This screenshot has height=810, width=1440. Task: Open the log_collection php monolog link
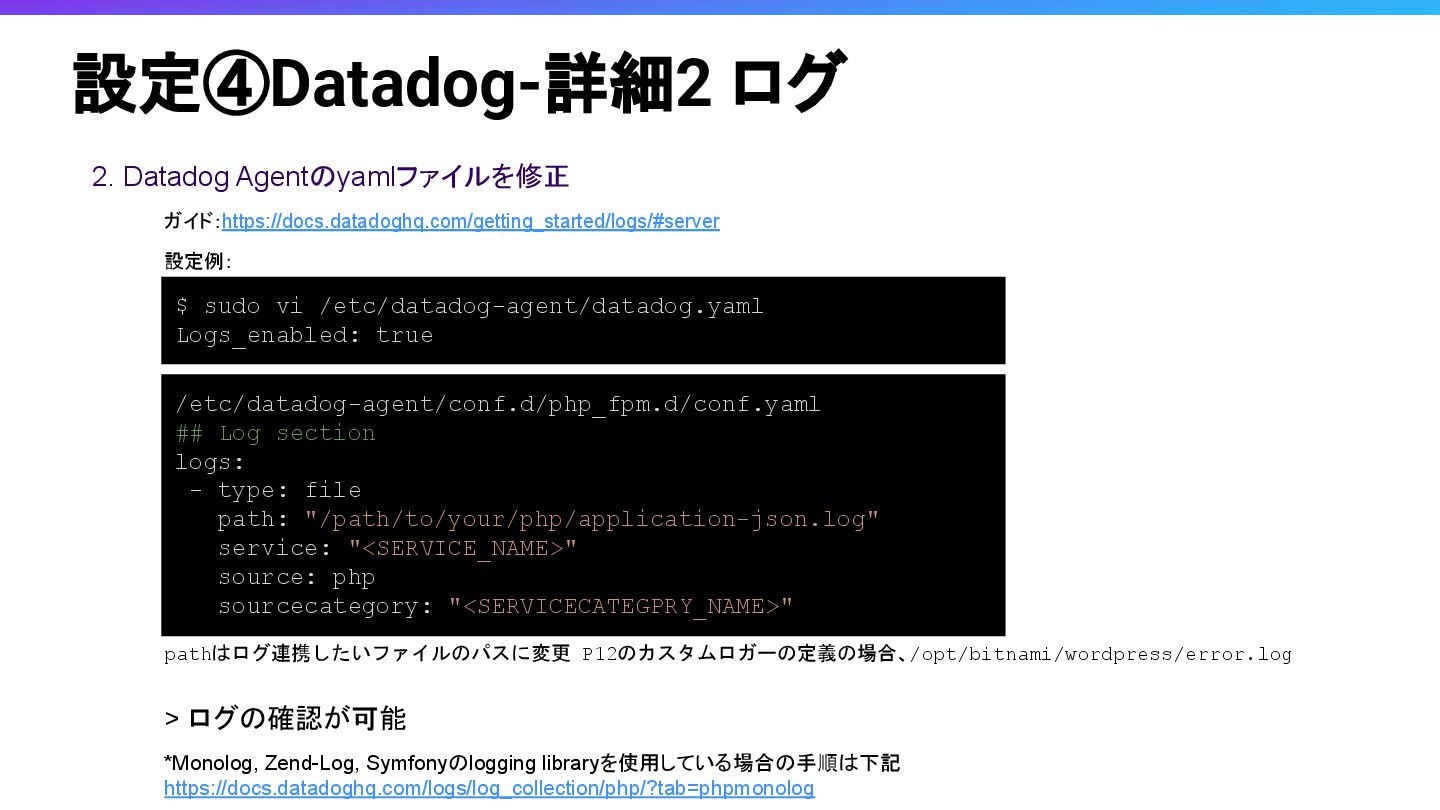pyautogui.click(x=489, y=788)
